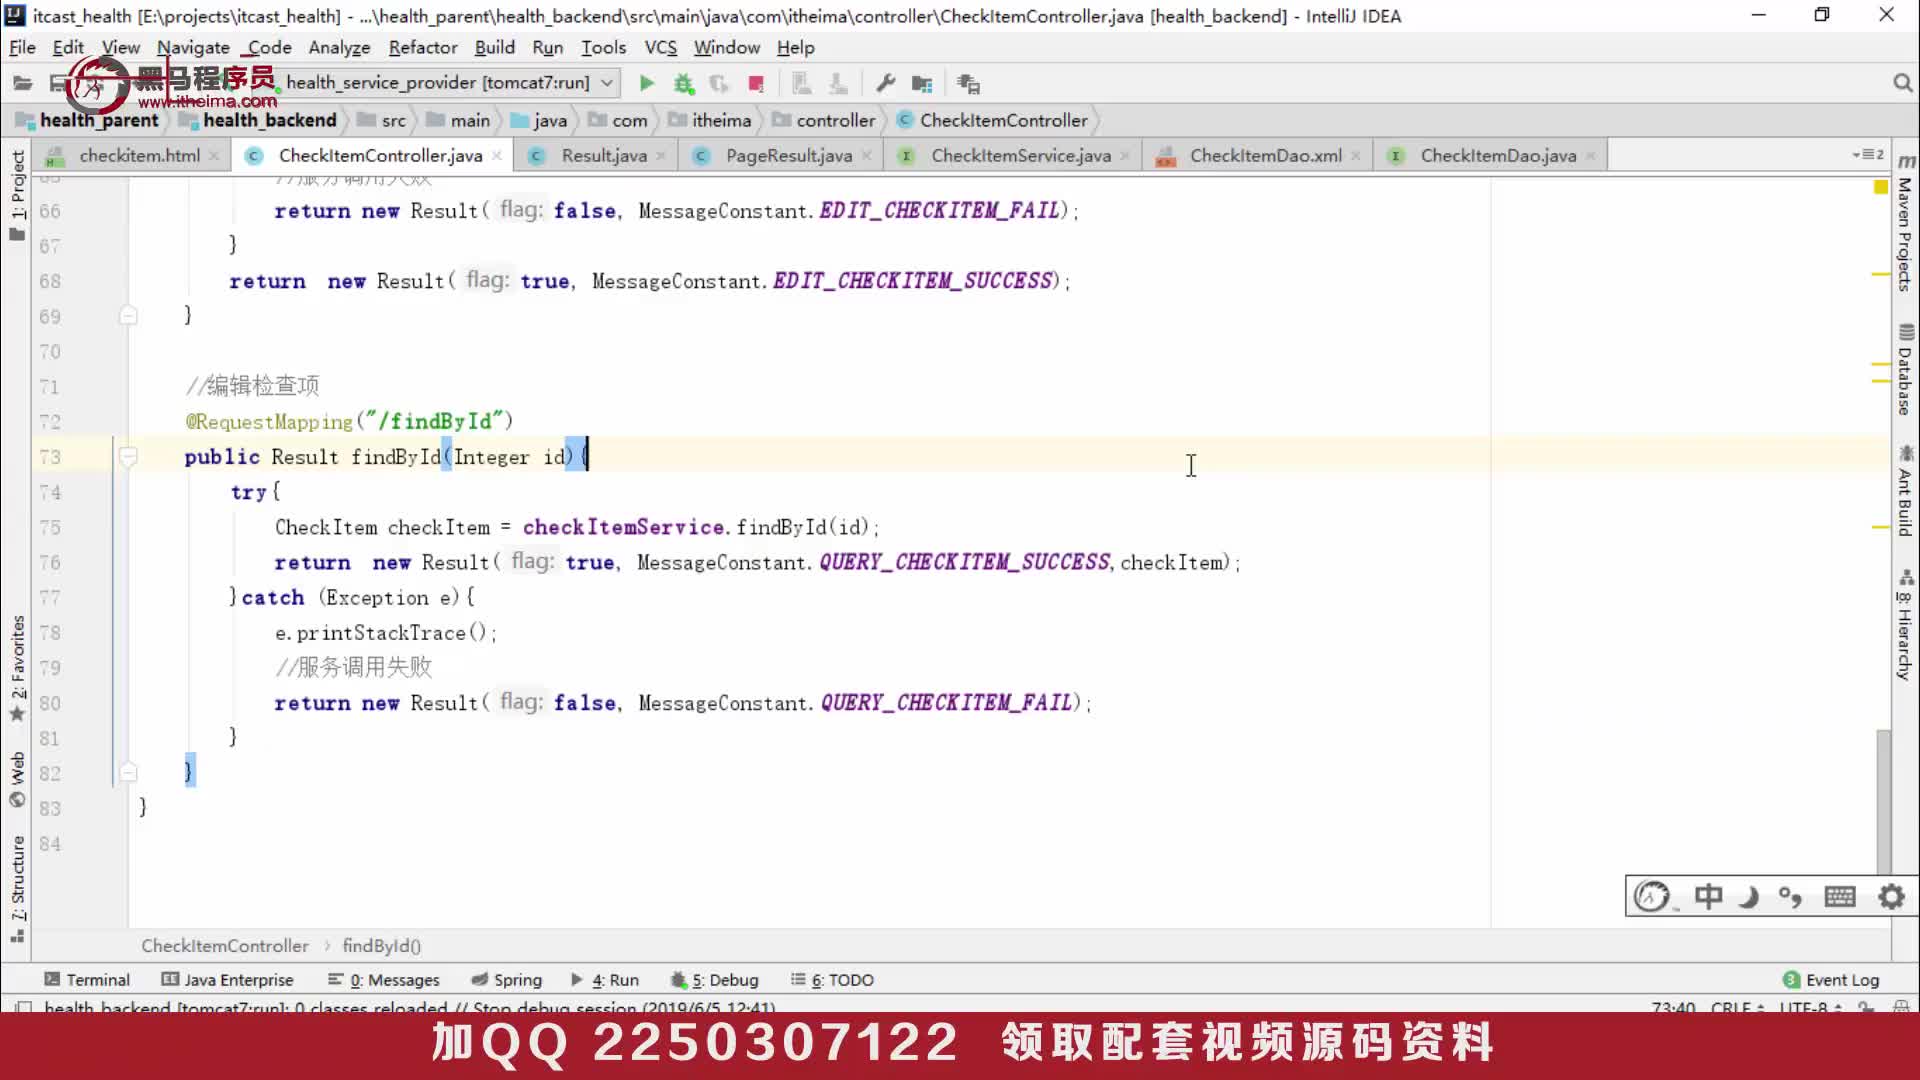Viewport: 1920px width, 1080px height.
Task: Close the Result.java tab
Action: click(661, 156)
